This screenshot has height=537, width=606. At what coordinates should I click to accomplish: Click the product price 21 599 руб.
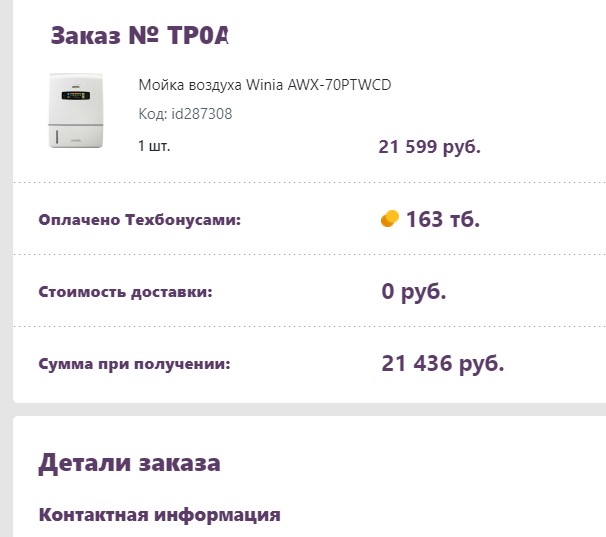tap(429, 147)
